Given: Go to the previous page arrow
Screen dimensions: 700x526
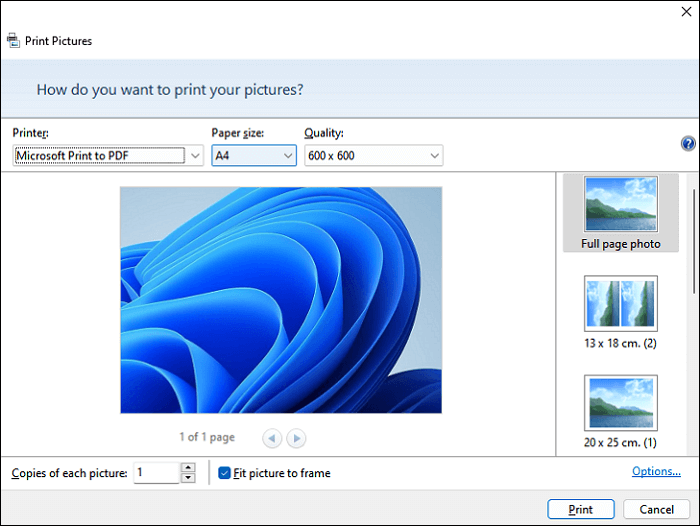Looking at the screenshot, I should (272, 438).
